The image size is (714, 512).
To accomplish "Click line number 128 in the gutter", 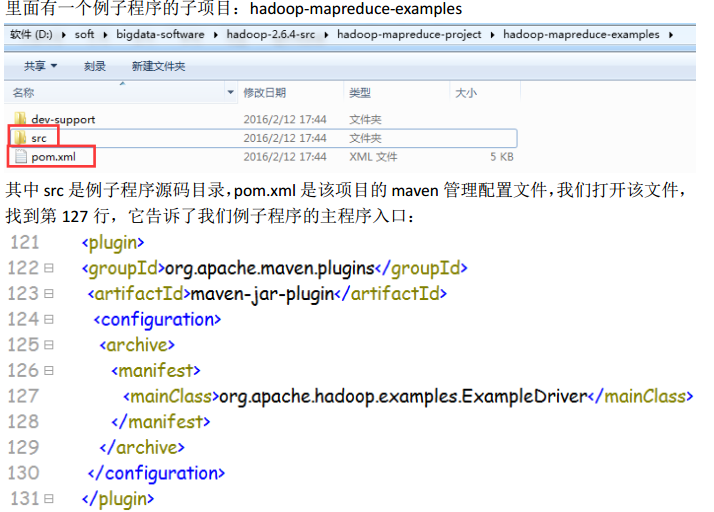I will pyautogui.click(x=23, y=422).
